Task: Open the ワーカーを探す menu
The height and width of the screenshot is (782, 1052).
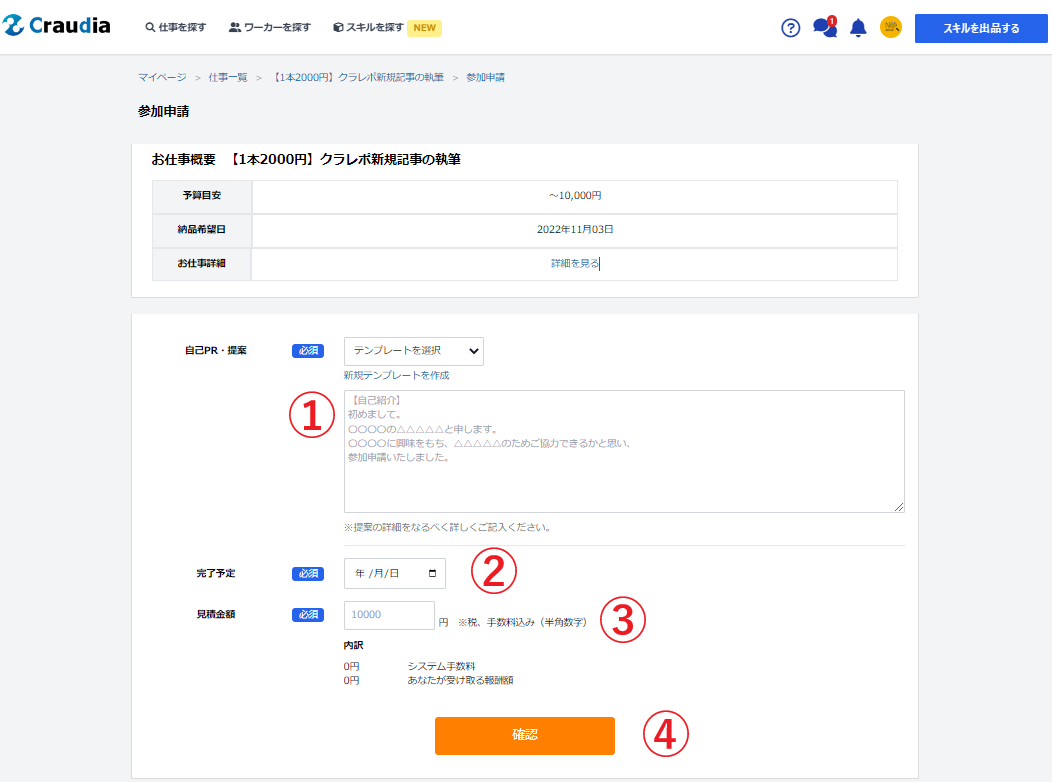Action: pos(269,28)
